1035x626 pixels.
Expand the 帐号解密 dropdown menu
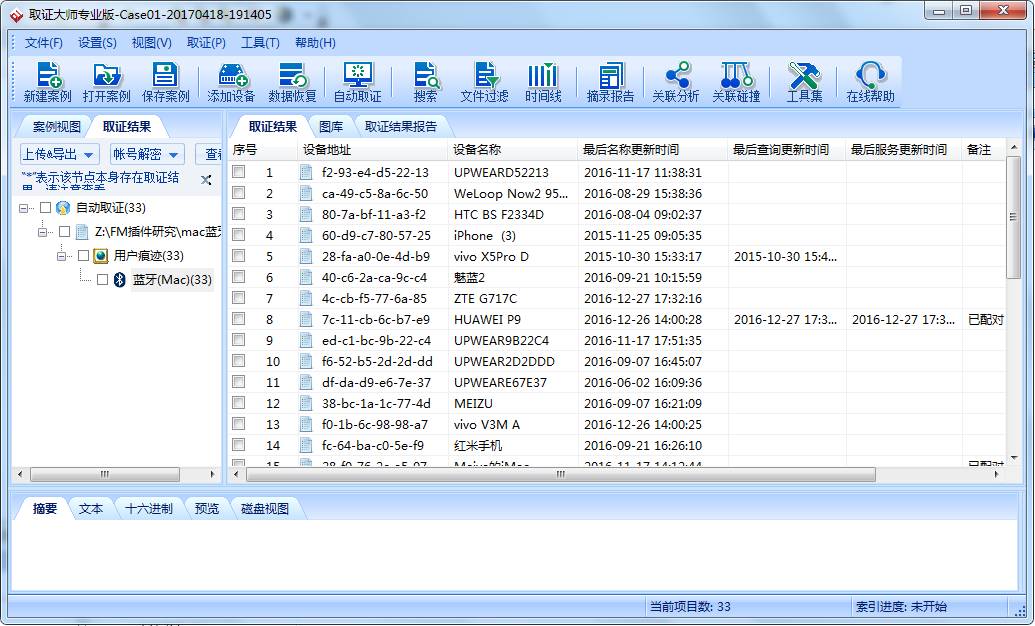click(x=147, y=154)
